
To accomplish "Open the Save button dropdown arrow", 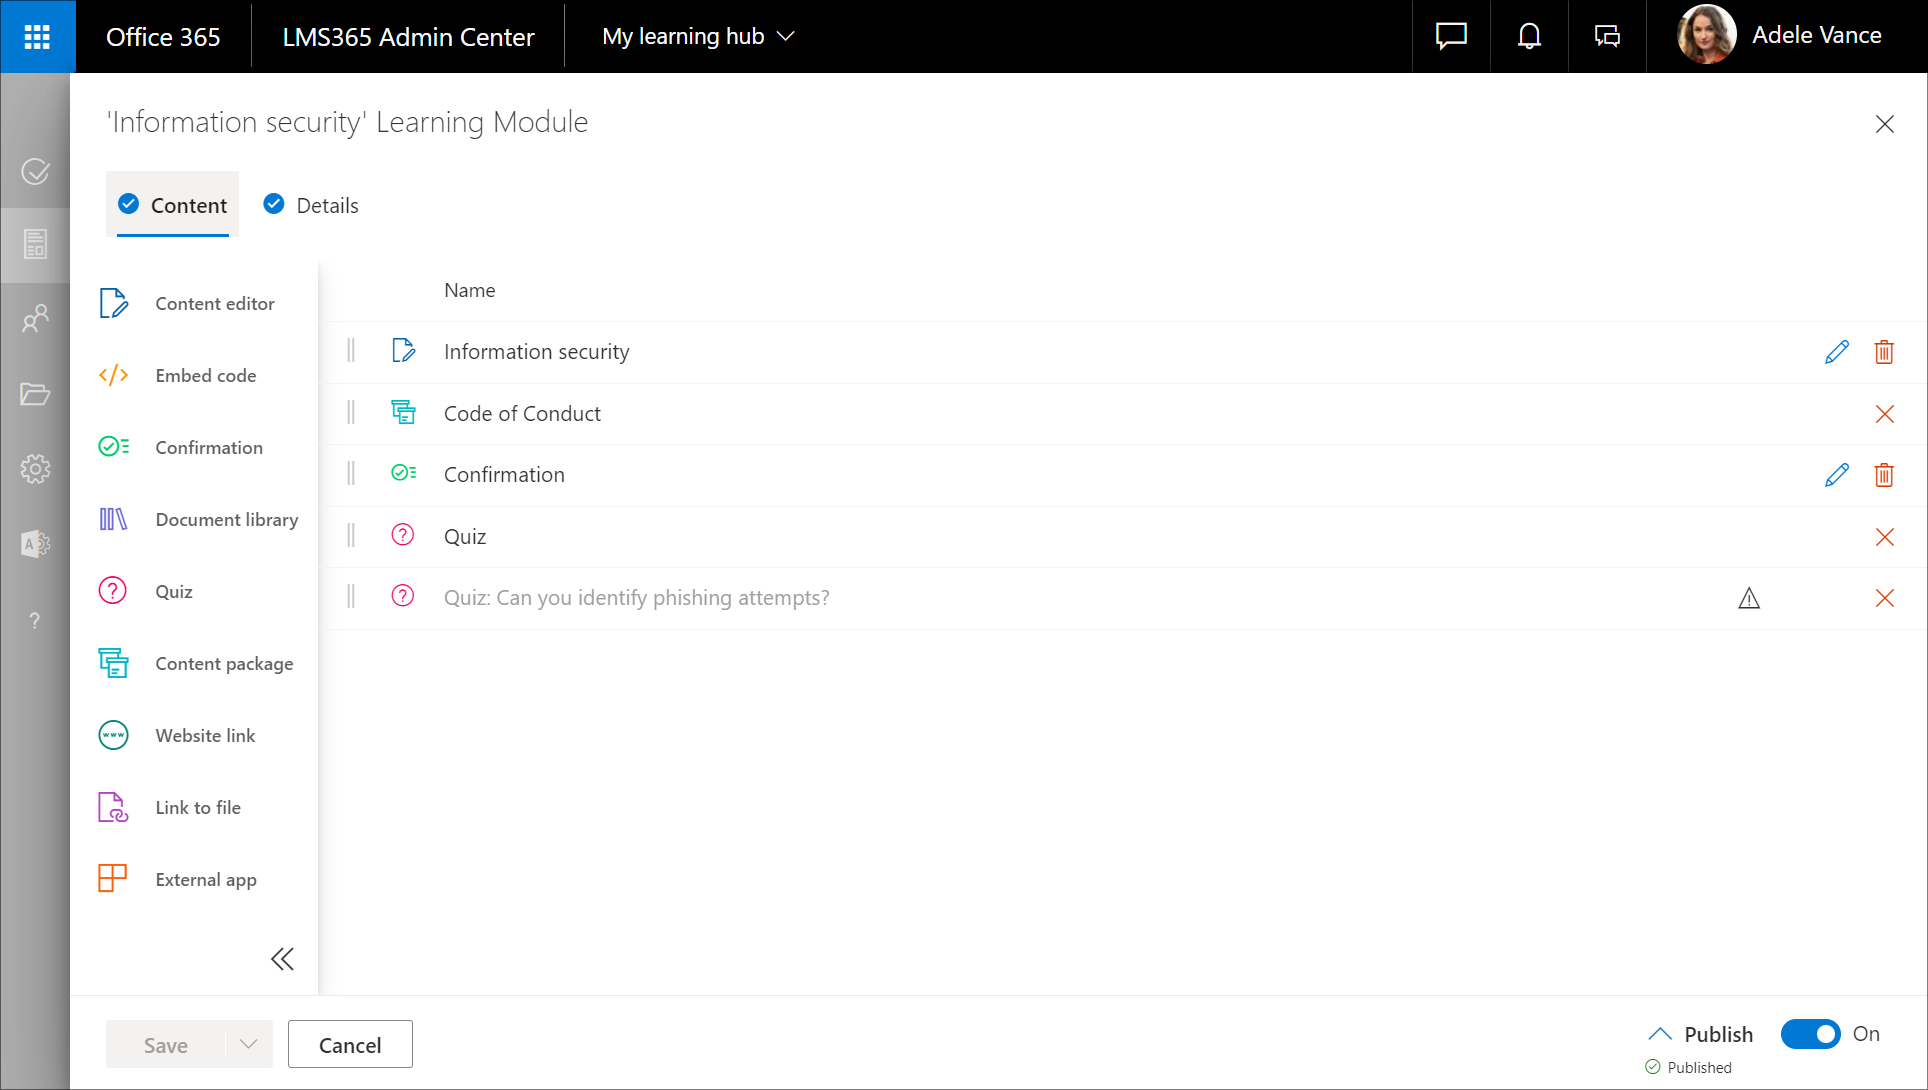I will coord(248,1045).
